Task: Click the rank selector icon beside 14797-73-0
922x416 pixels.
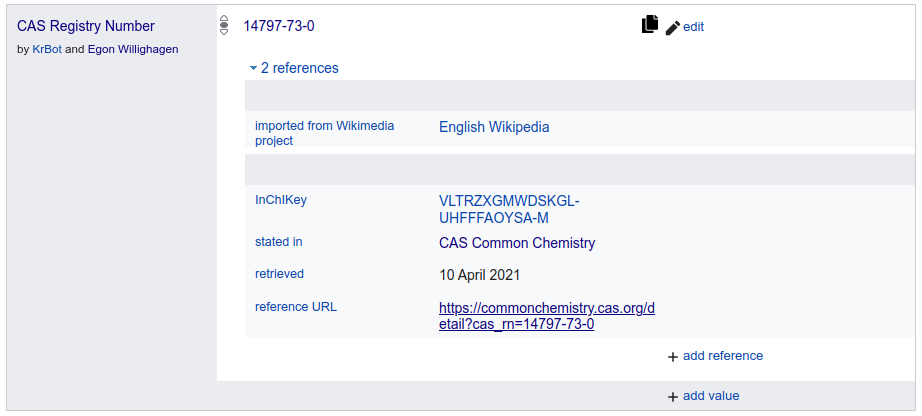Action: (223, 25)
